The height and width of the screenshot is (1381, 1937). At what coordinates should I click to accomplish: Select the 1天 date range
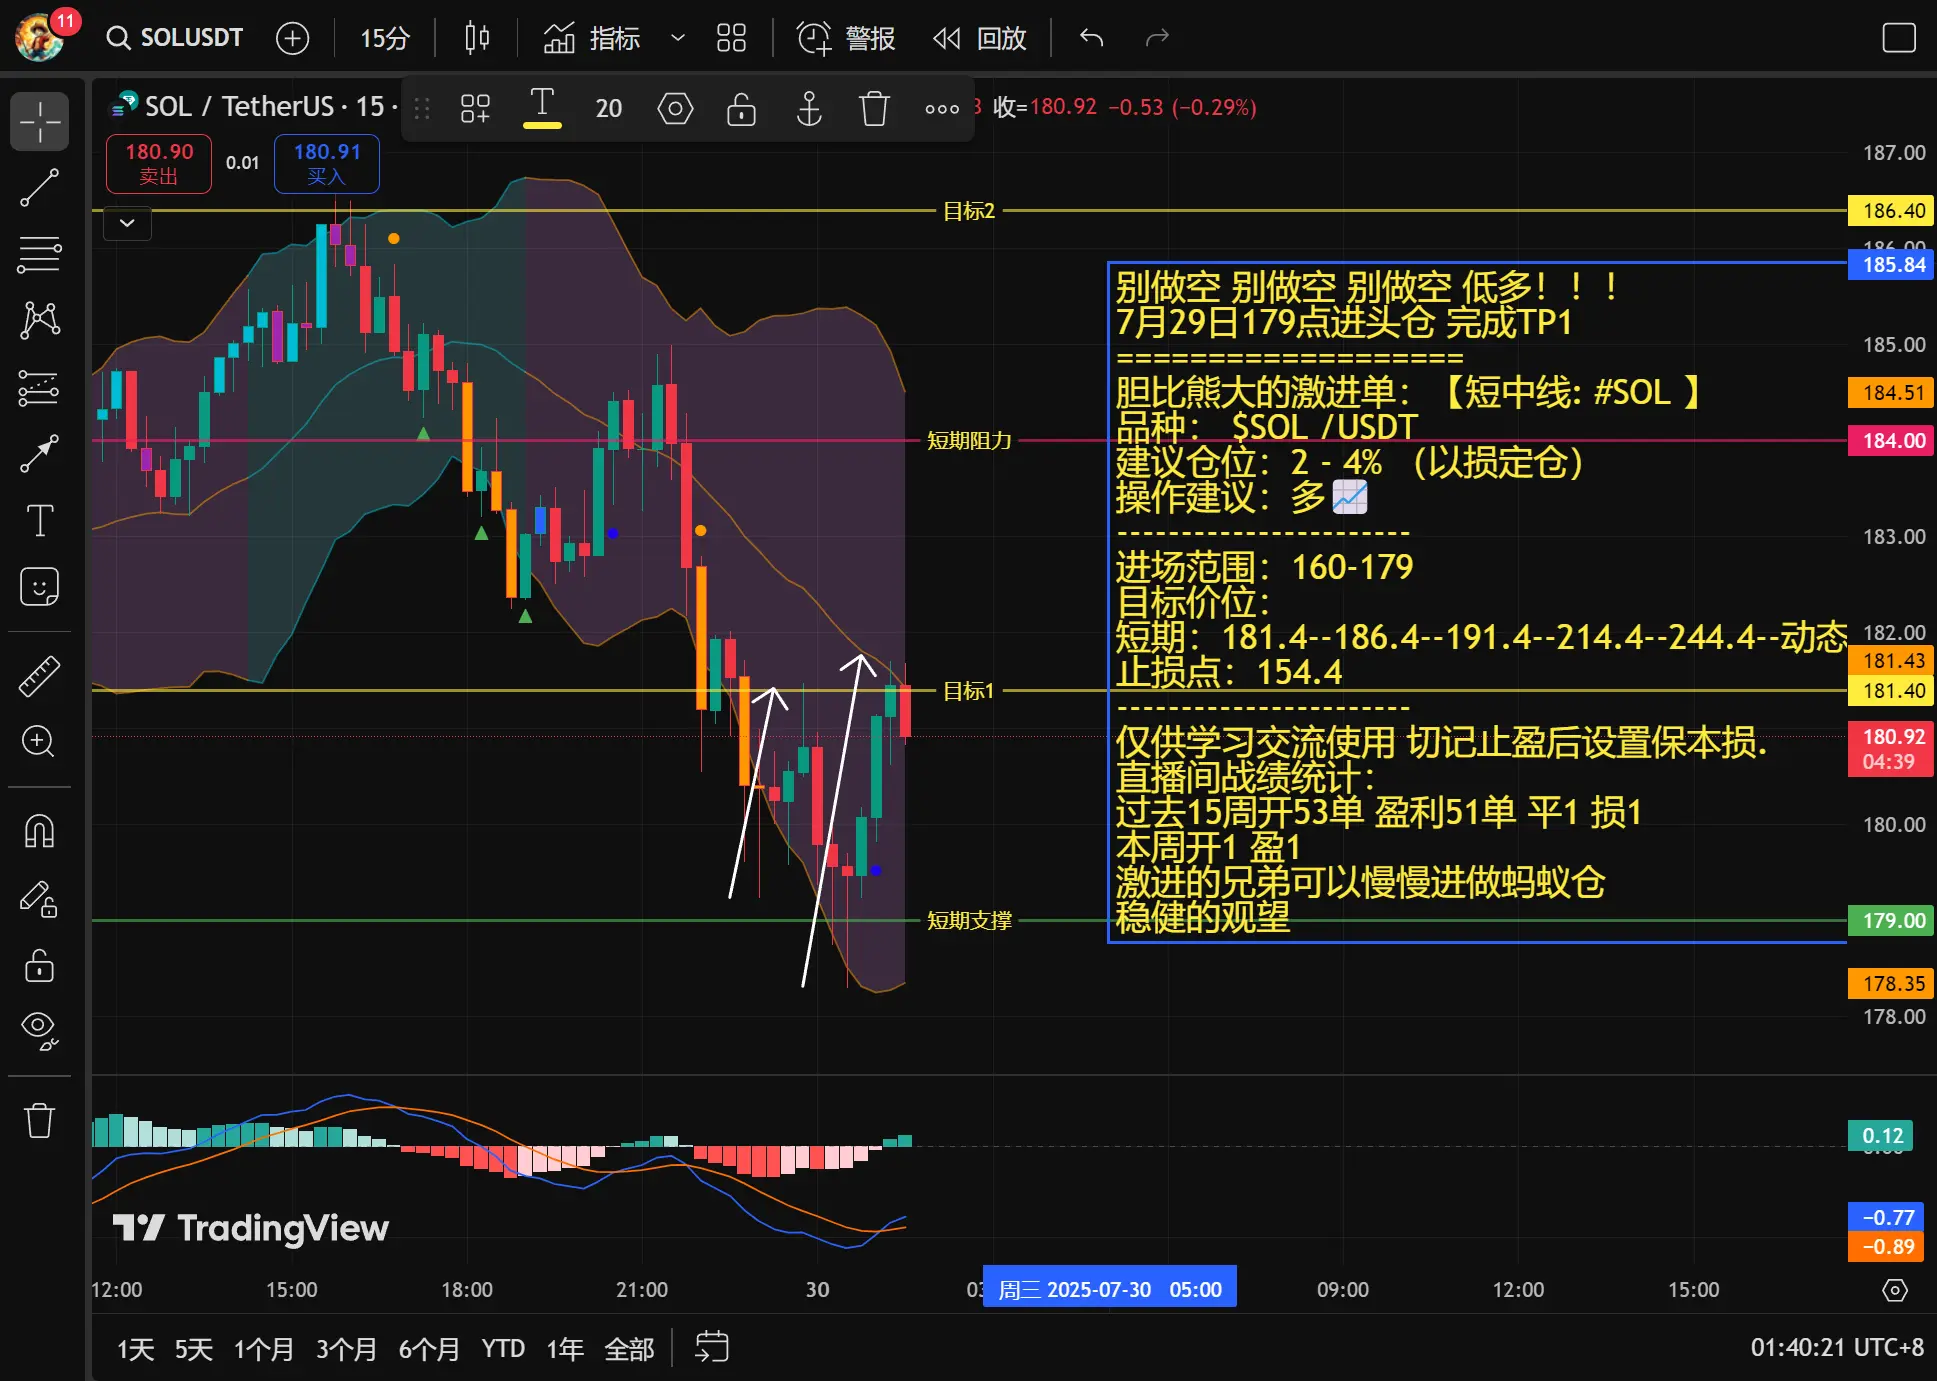click(x=135, y=1349)
